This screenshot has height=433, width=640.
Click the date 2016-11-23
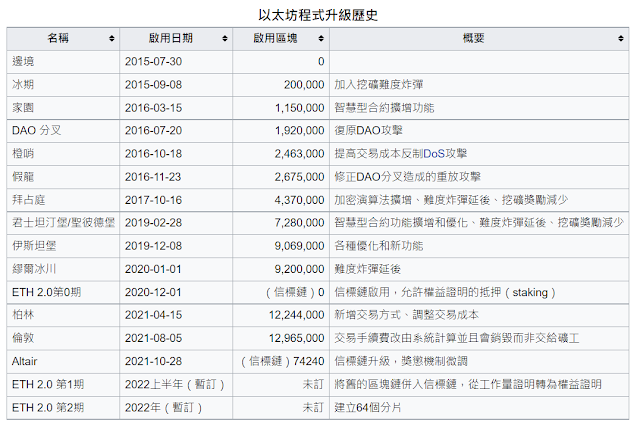click(x=153, y=177)
